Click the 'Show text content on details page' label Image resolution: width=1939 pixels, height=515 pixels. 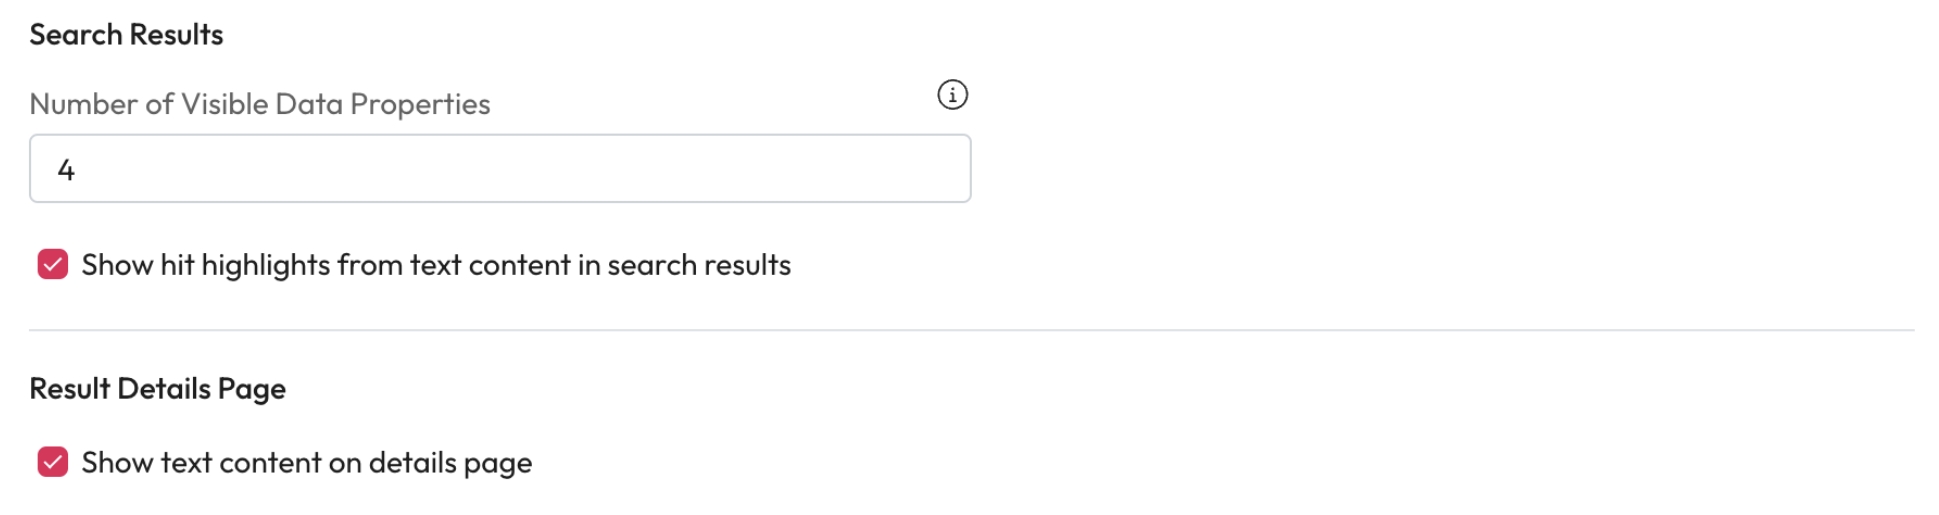point(306,463)
